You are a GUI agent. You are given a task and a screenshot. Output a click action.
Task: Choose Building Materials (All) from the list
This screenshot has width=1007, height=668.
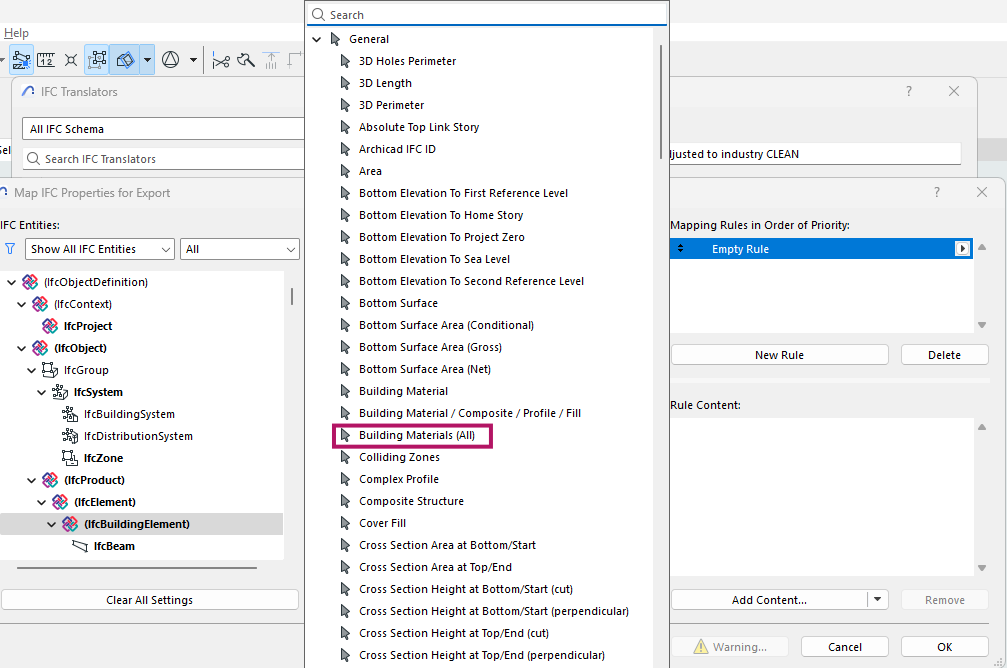coord(424,436)
